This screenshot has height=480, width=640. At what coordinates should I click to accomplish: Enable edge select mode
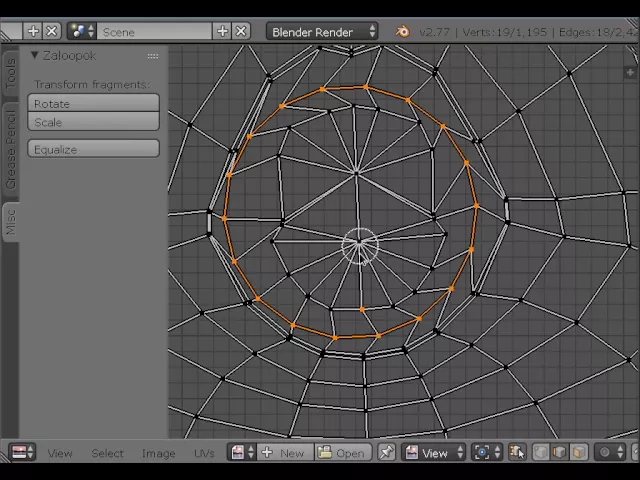click(x=560, y=452)
